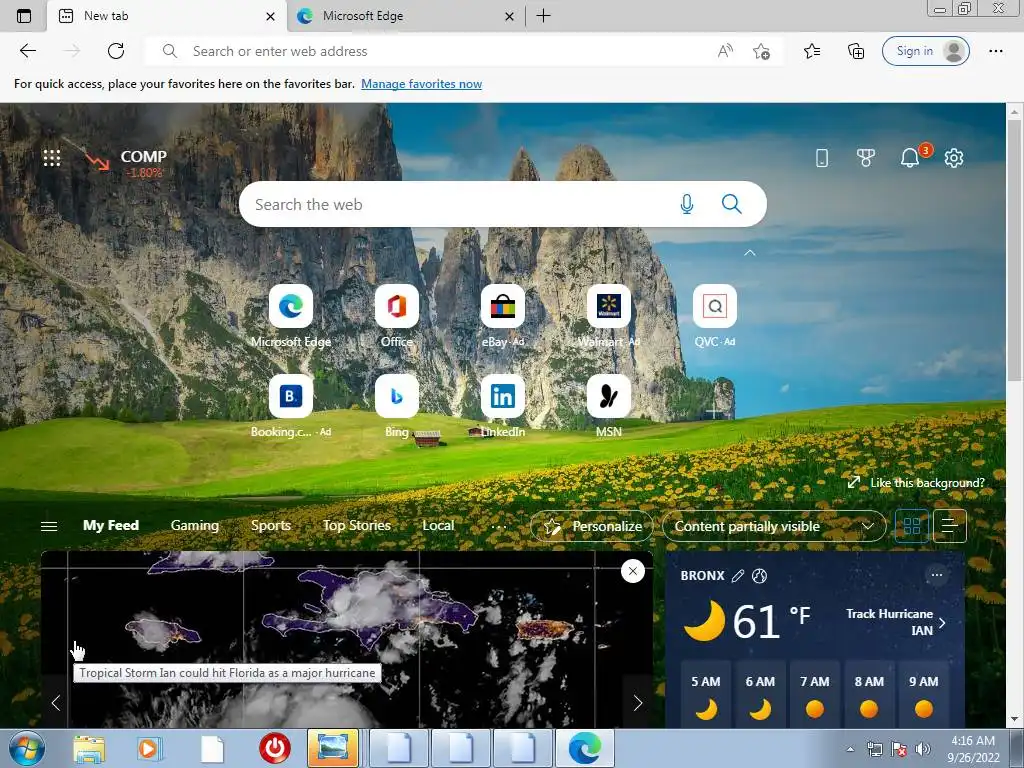Open the tab actions menu icon
The width and height of the screenshot is (1024, 768).
(x=24, y=16)
